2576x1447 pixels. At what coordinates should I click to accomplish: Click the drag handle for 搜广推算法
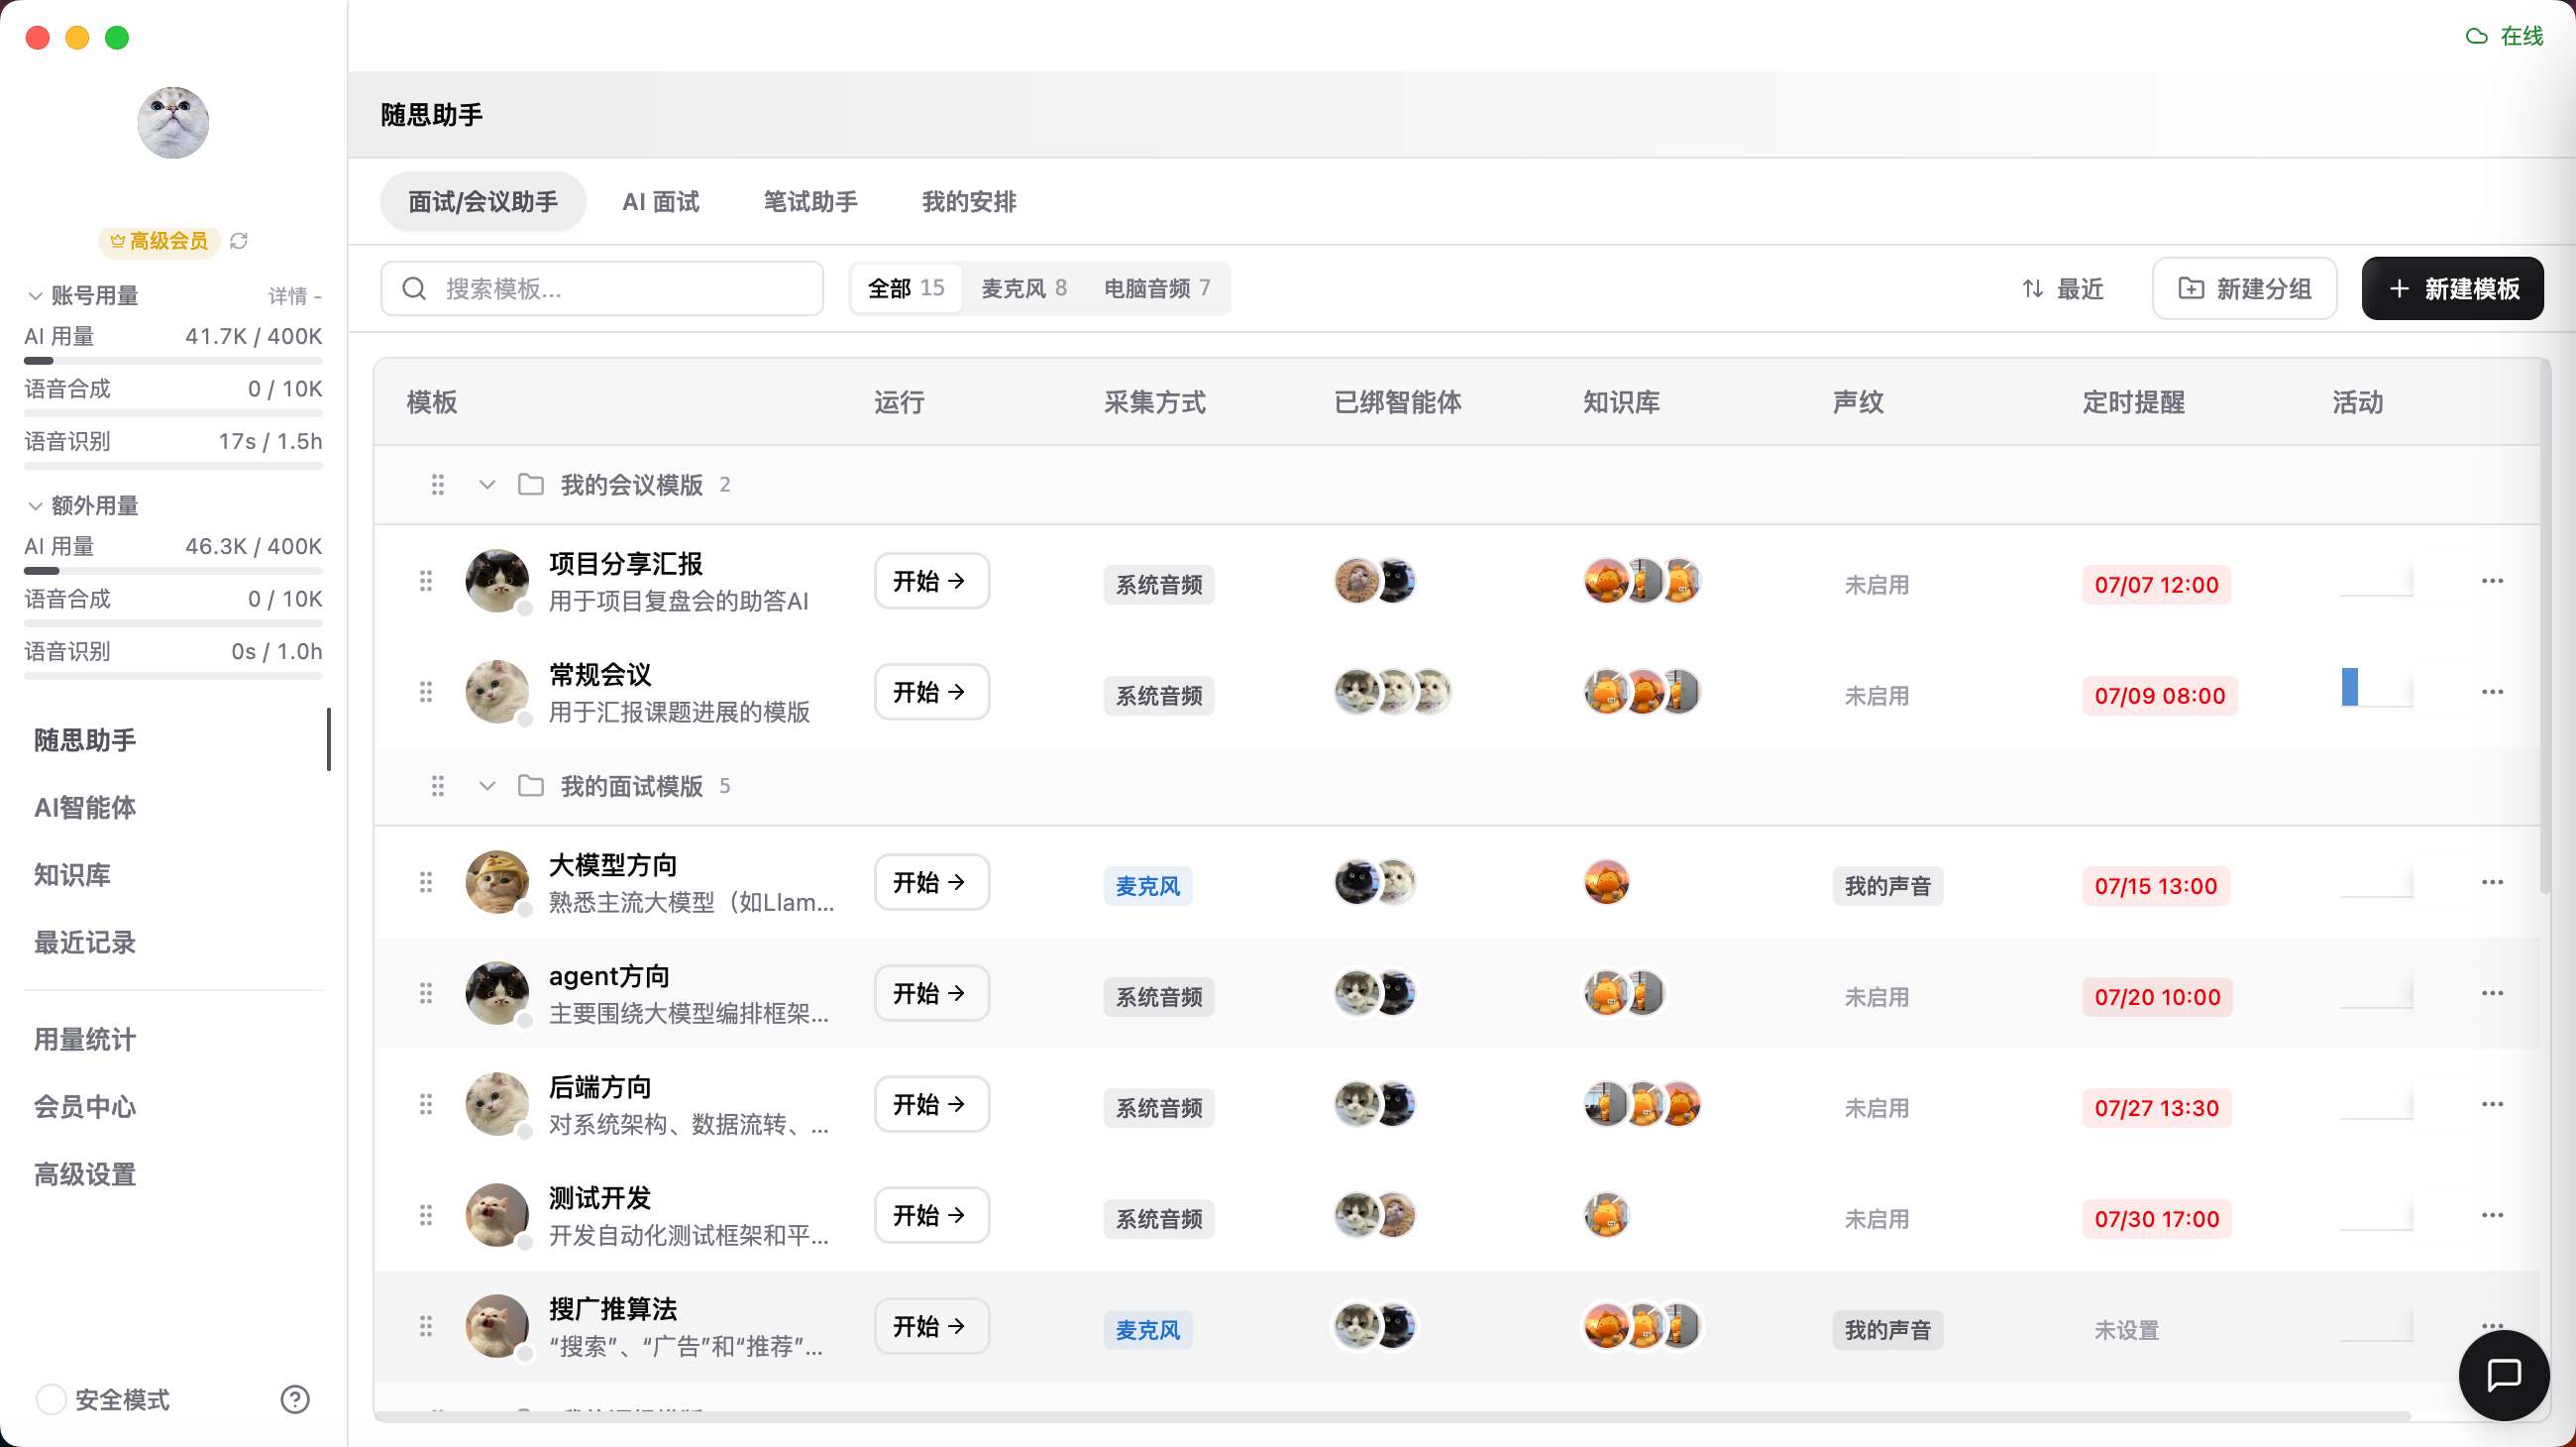coord(425,1326)
